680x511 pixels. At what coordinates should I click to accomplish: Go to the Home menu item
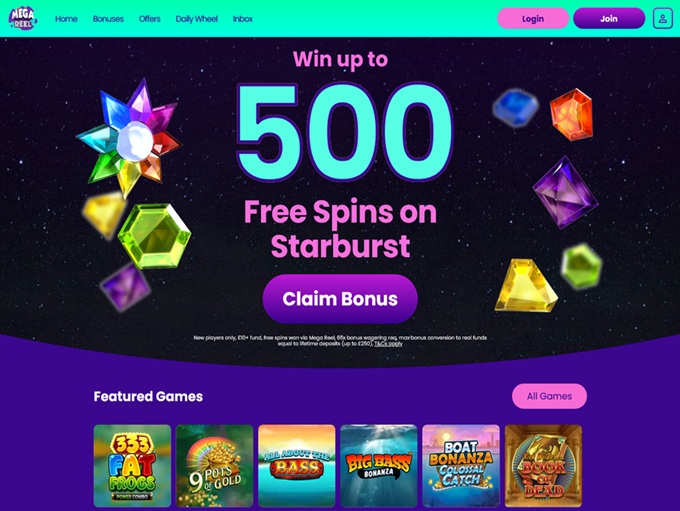coord(66,19)
